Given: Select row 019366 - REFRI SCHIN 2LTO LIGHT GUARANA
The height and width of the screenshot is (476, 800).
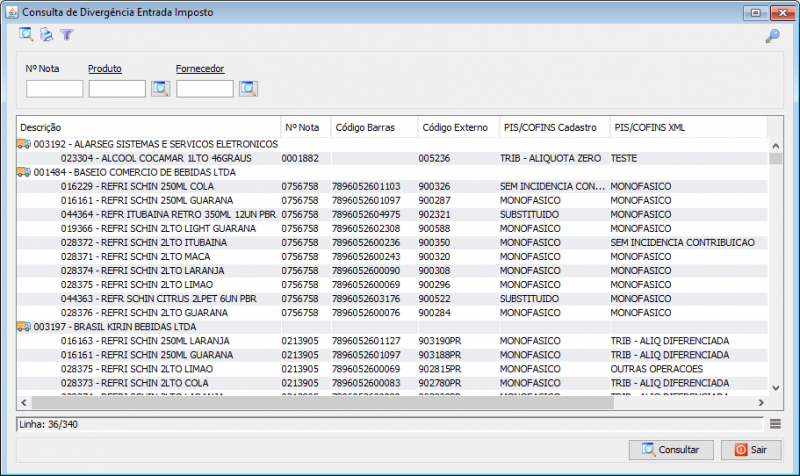Looking at the screenshot, I should tap(392, 229).
